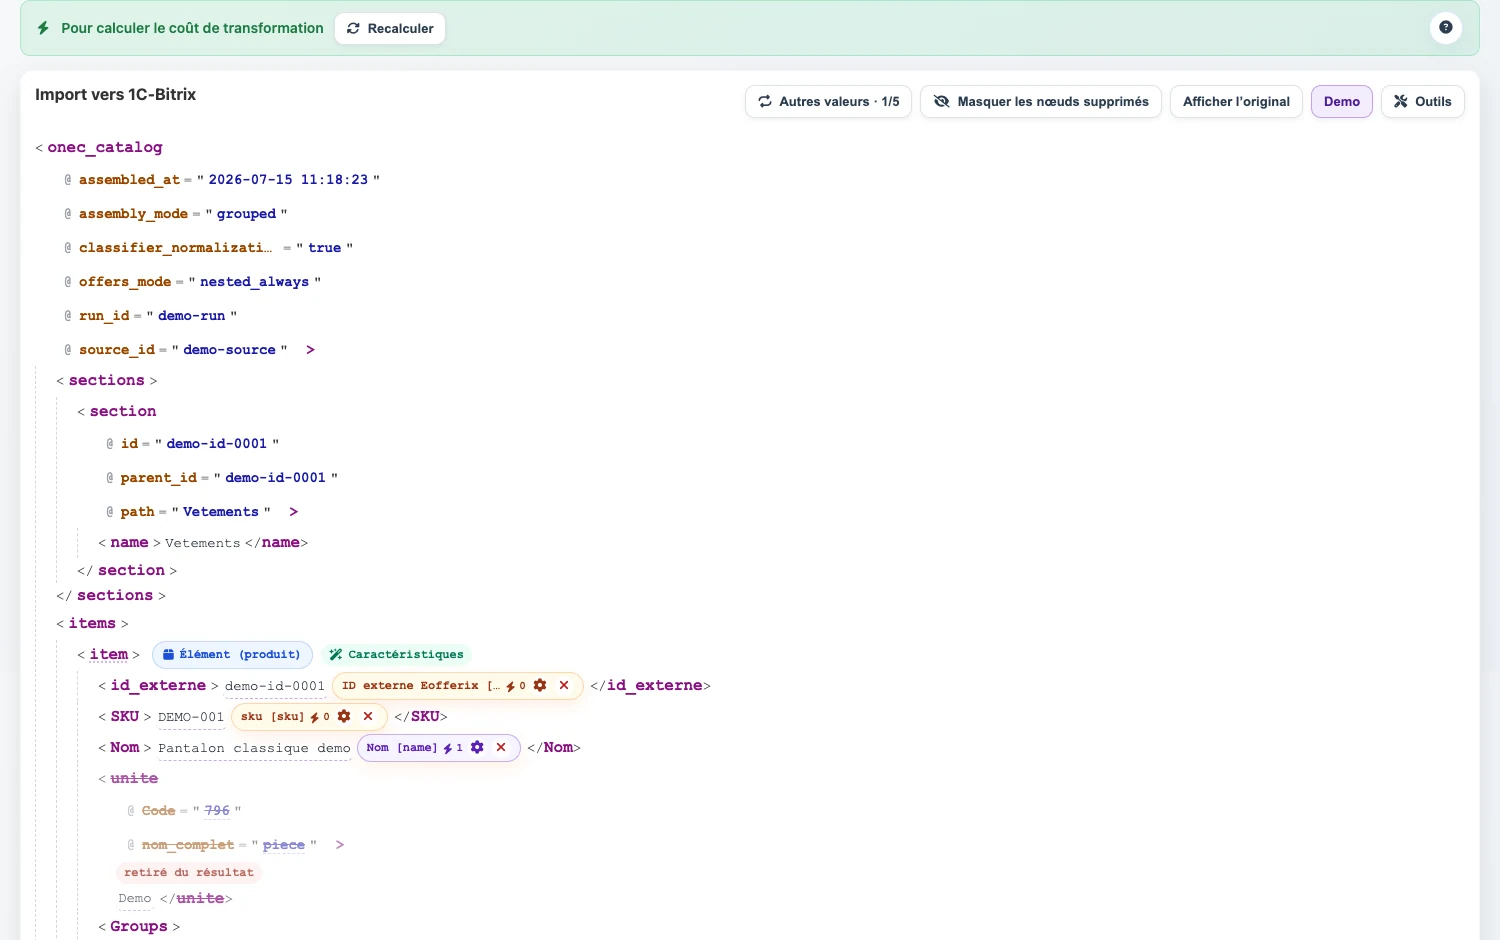Viewport: 1500px width, 940px height.
Task: Click the path value "Vetements"
Action: (x=221, y=511)
